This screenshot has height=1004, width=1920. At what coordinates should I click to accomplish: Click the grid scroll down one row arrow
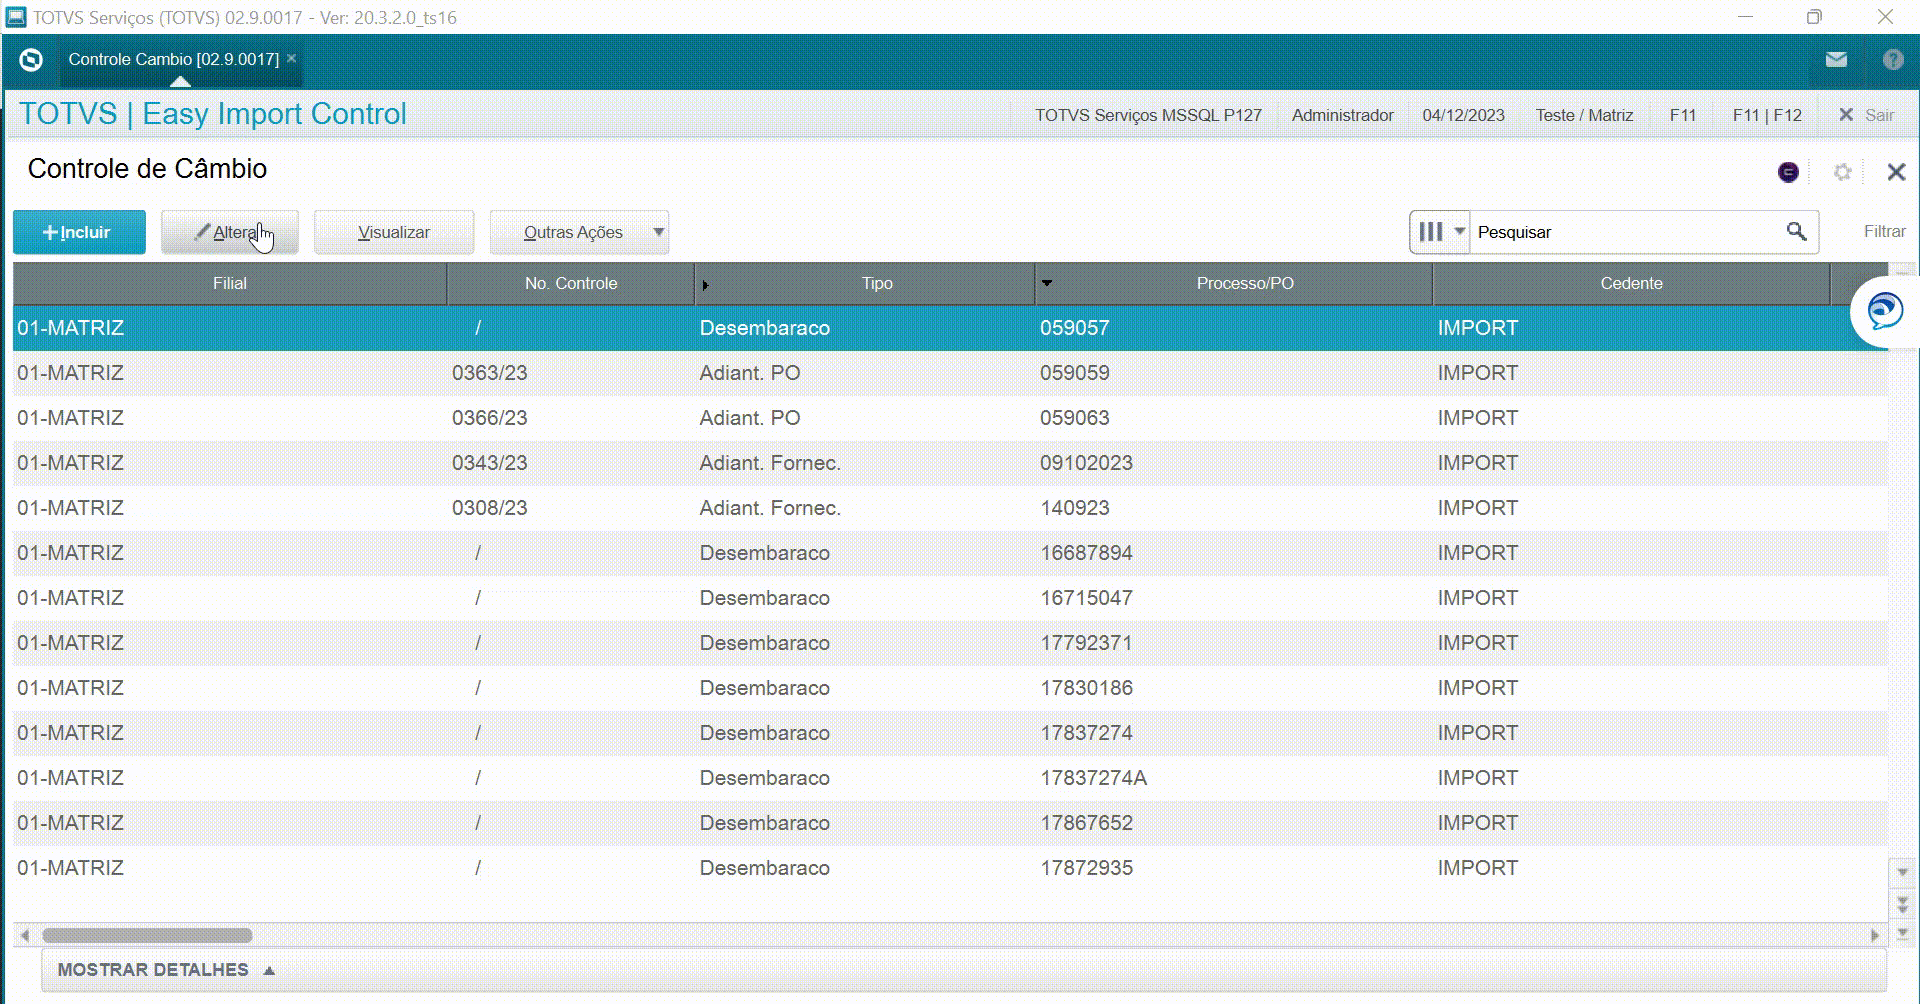point(1902,872)
